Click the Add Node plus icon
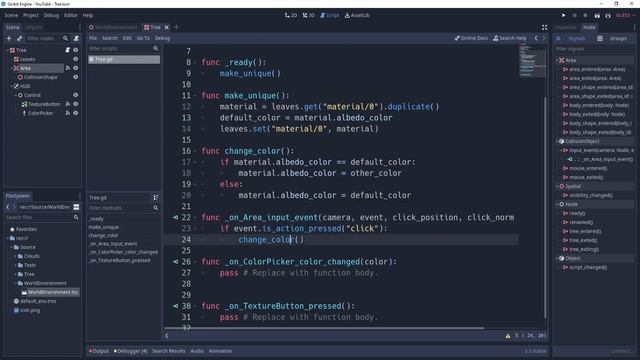640x360 pixels. 9,38
